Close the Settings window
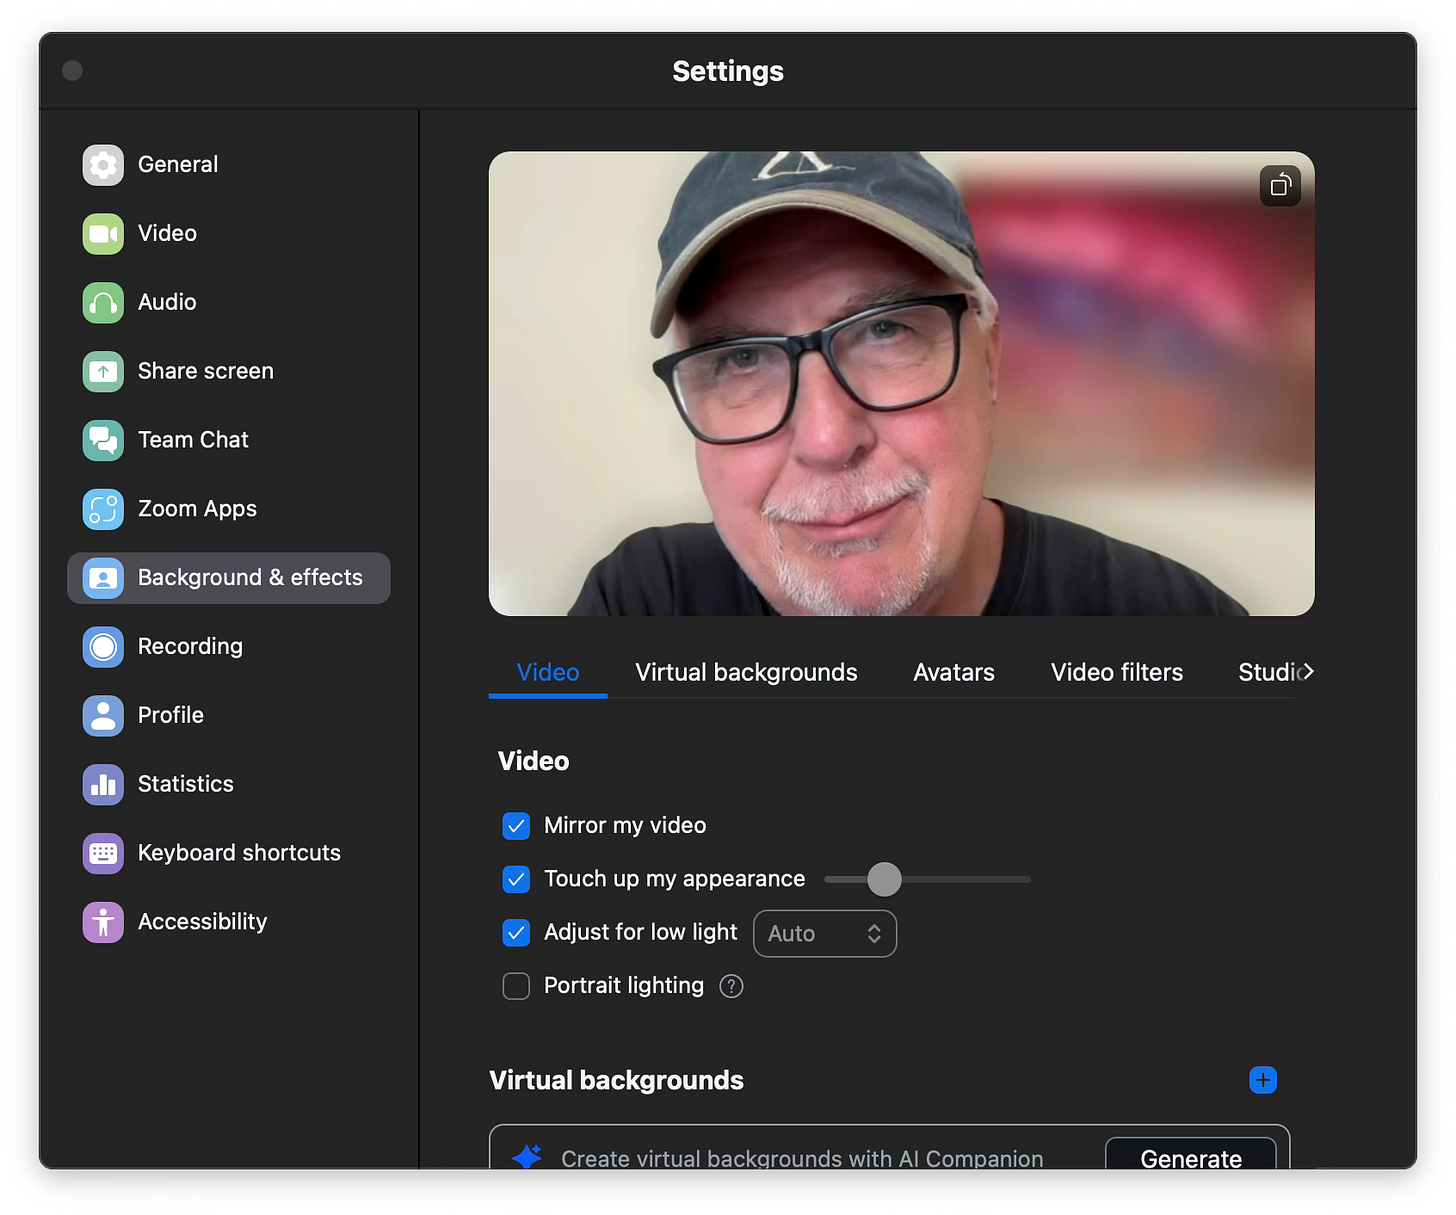The width and height of the screenshot is (1456, 1215). [72, 70]
